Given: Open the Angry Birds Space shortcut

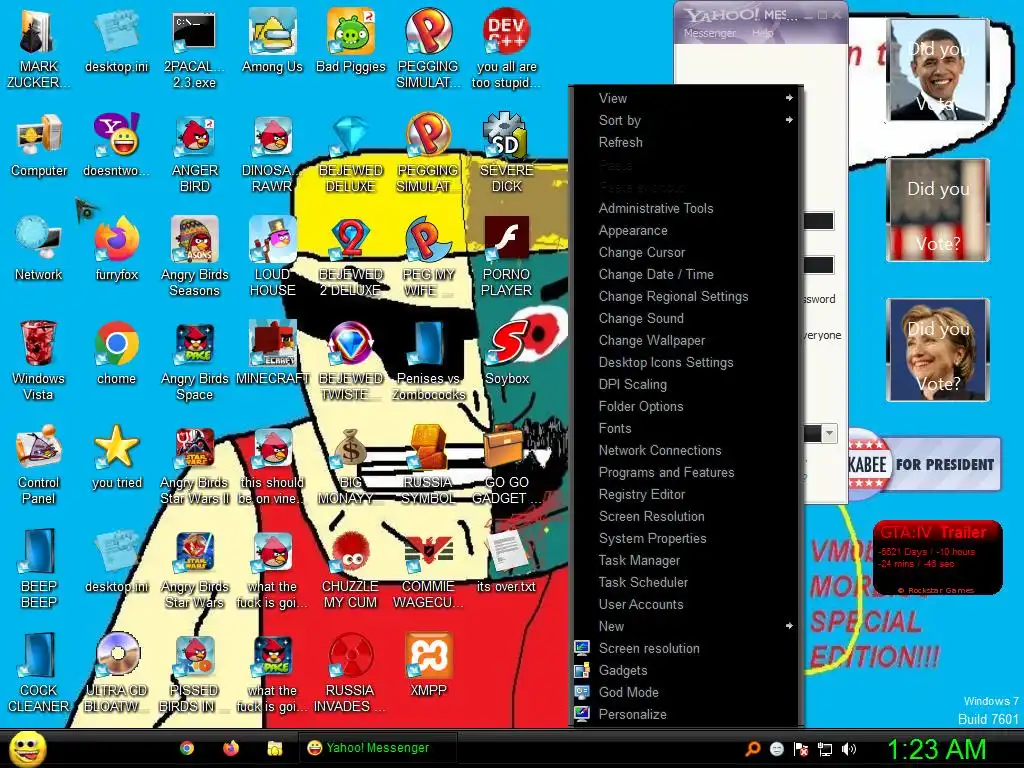Looking at the screenshot, I should click(x=195, y=360).
